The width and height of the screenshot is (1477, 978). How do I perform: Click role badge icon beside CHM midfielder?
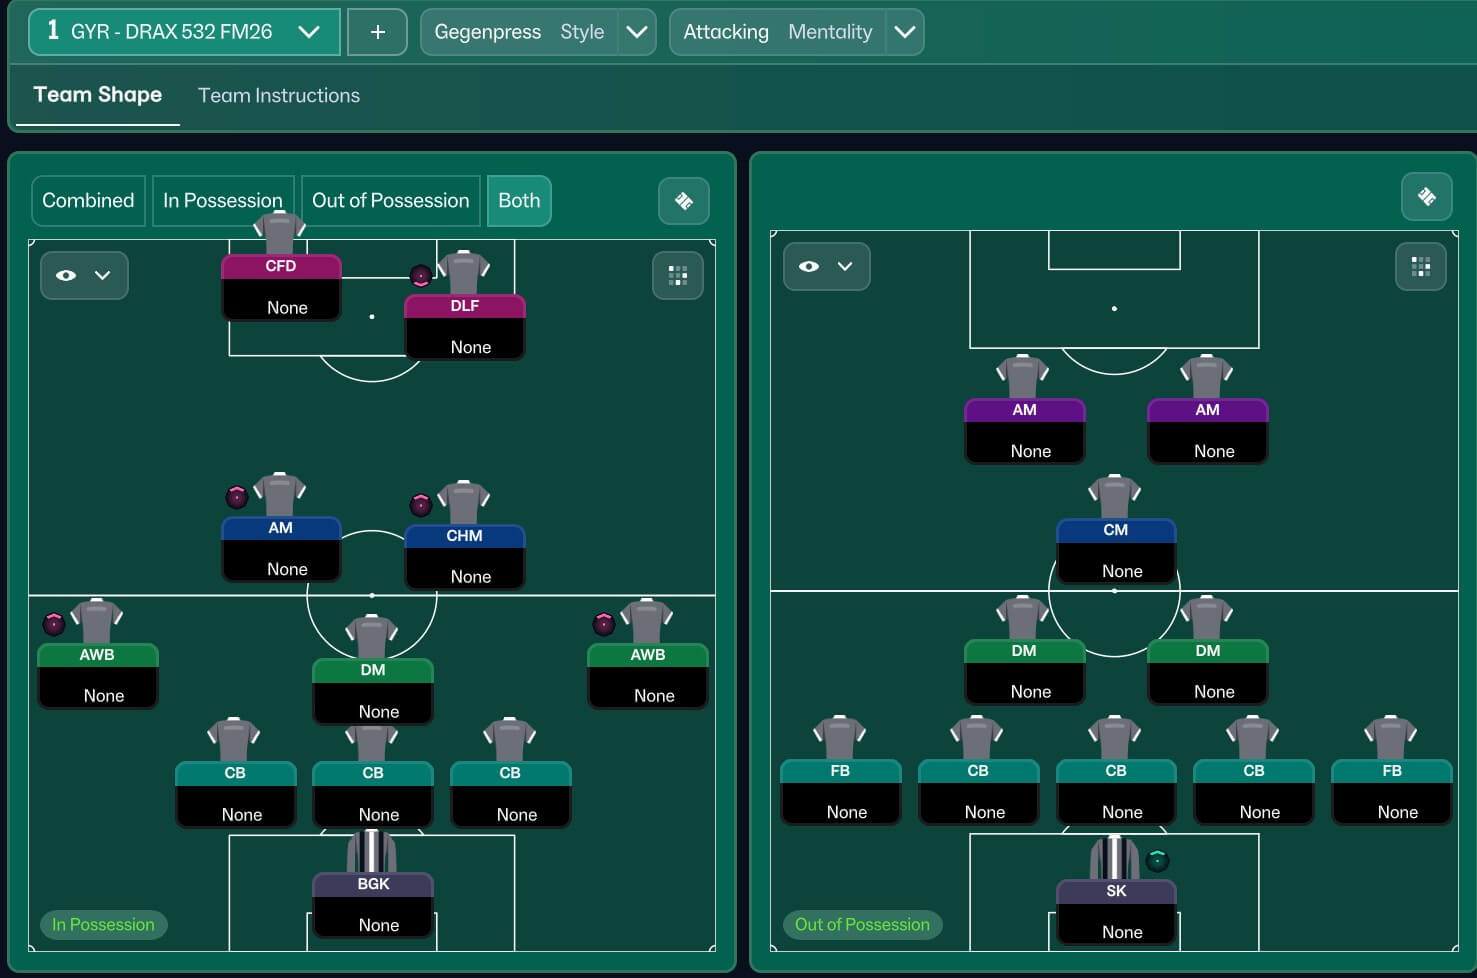[x=421, y=505]
